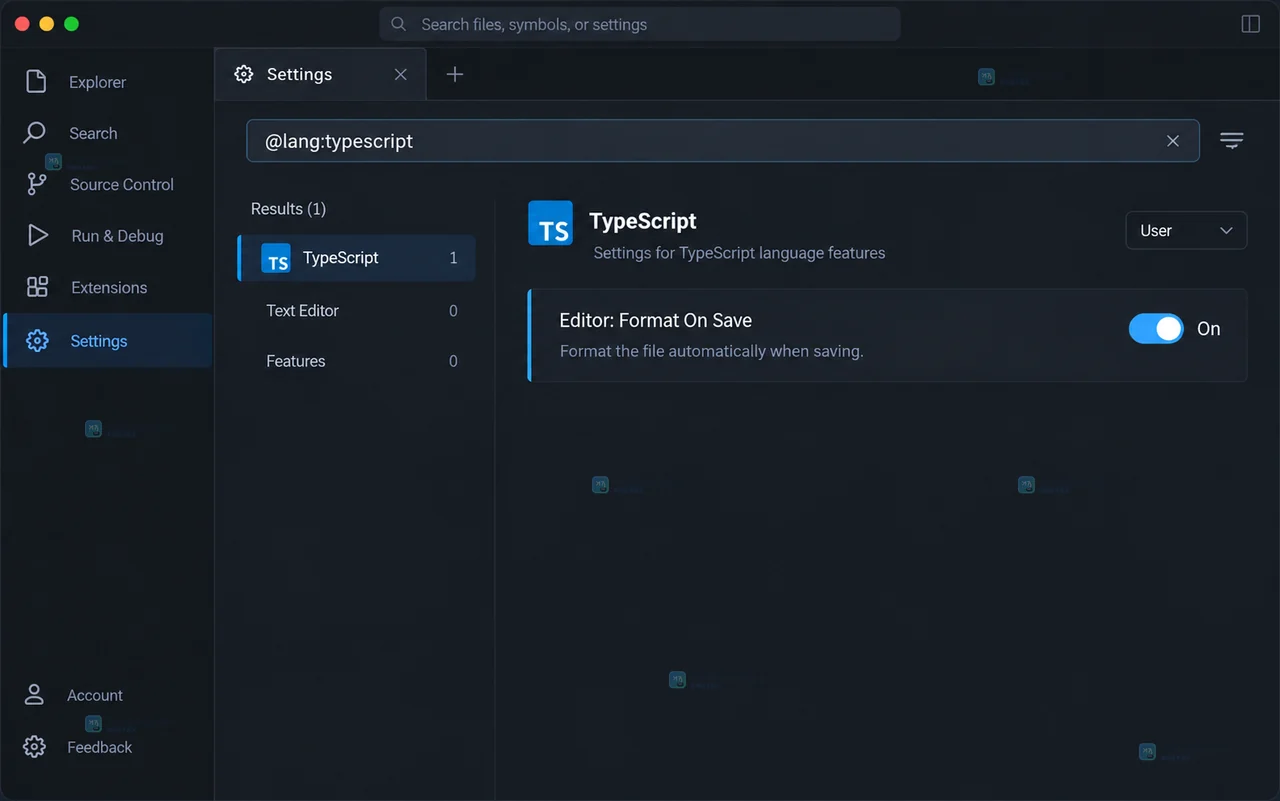Screen dimensions: 1280x801
Task: Click the Account label in sidebar
Action: click(95, 695)
